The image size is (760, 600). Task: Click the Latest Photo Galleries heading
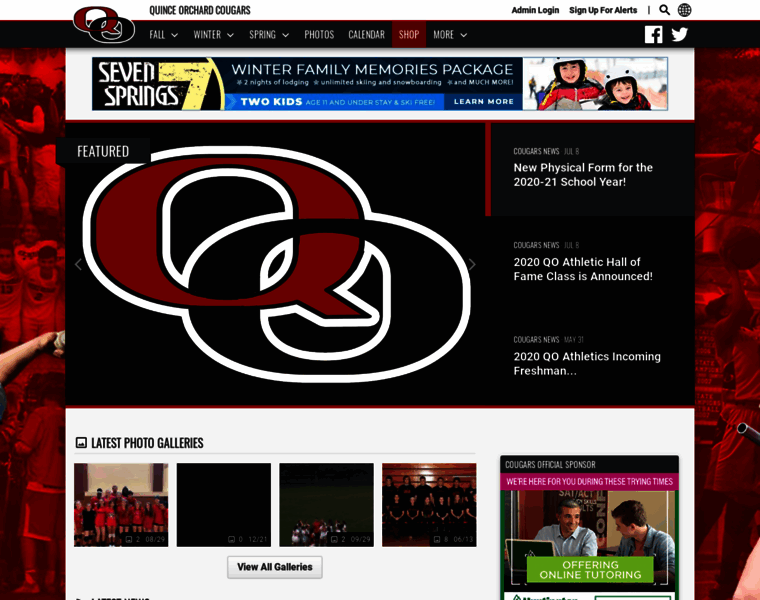point(147,443)
